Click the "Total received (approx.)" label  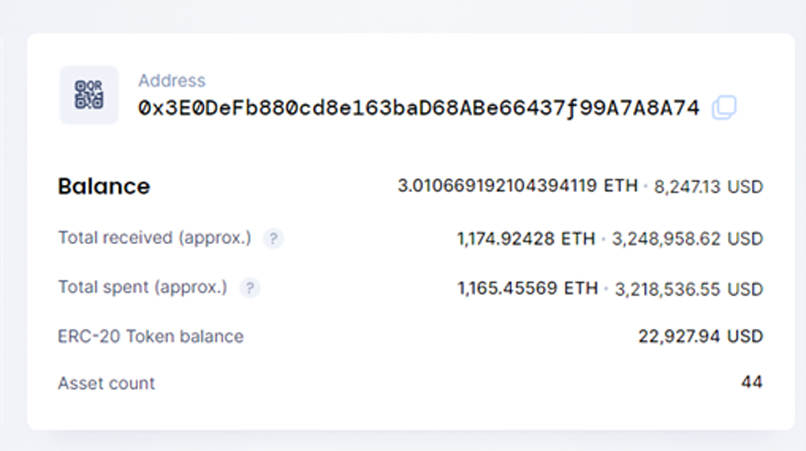155,239
